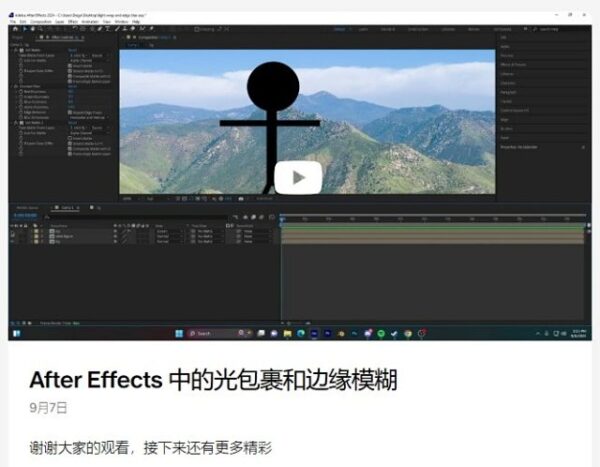
Task: Click the timeline current time indicator
Action: point(282,219)
